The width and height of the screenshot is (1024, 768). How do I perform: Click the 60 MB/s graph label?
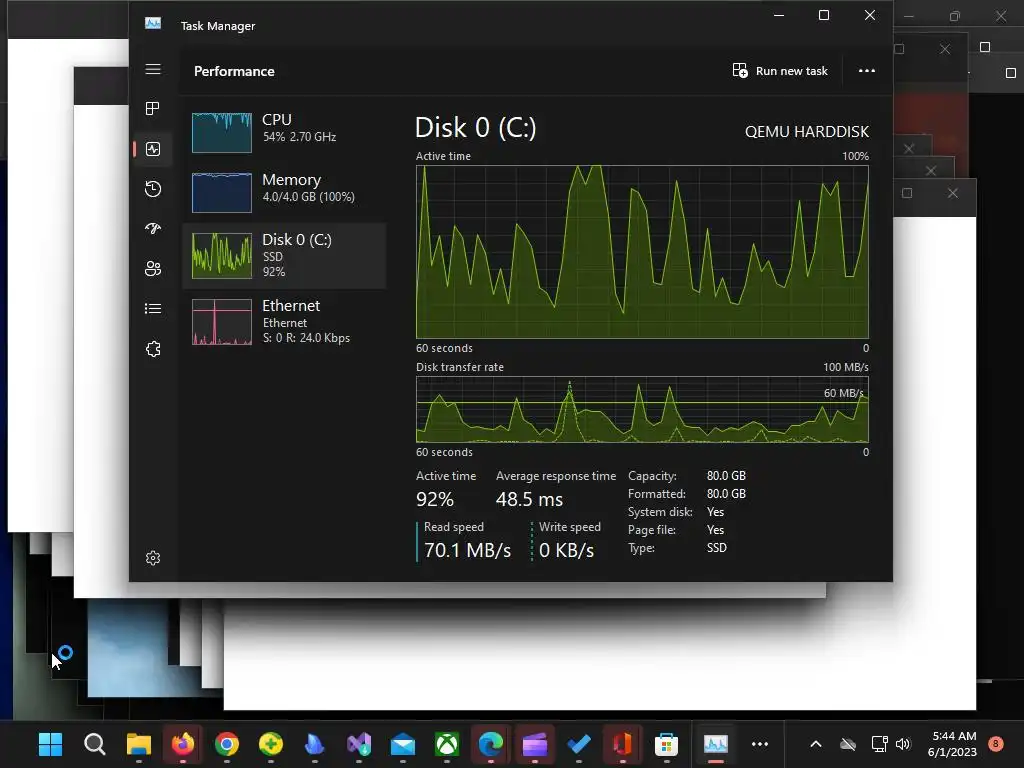coord(843,393)
